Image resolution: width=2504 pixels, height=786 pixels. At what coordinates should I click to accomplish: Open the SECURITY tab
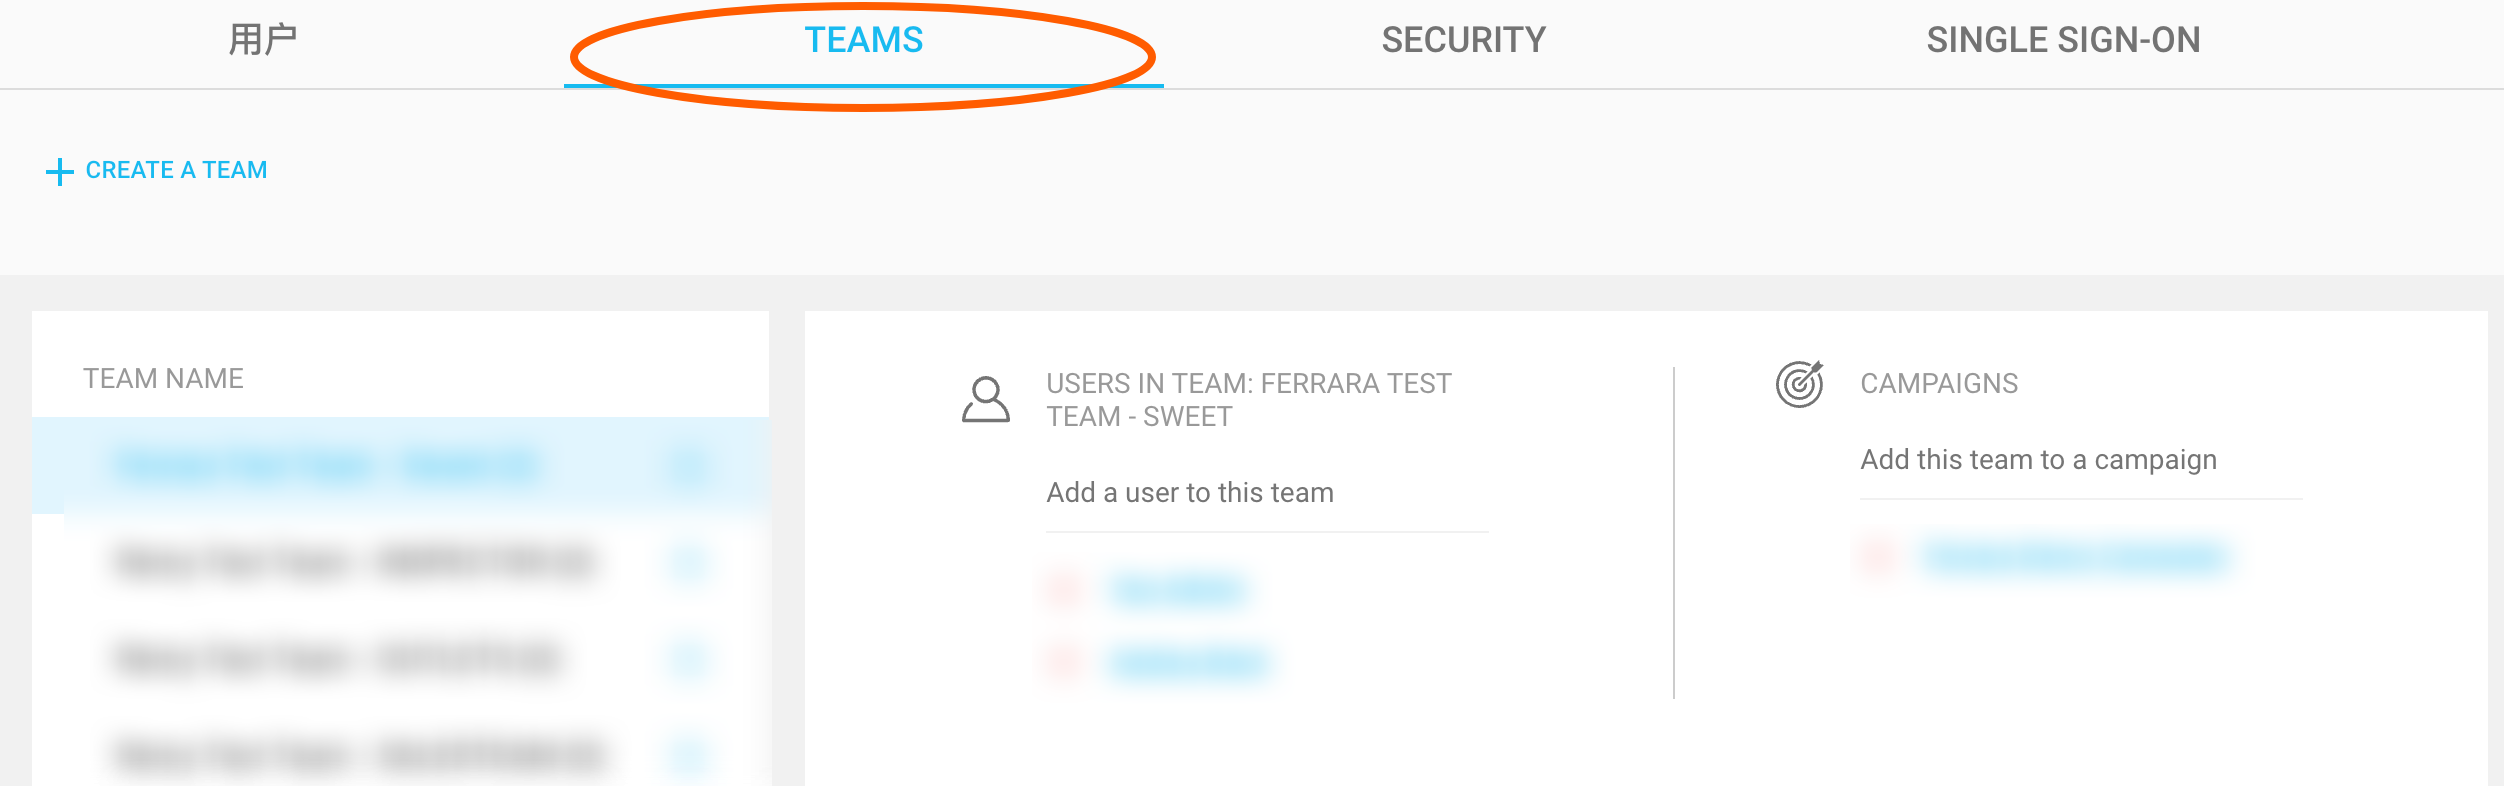1463,40
